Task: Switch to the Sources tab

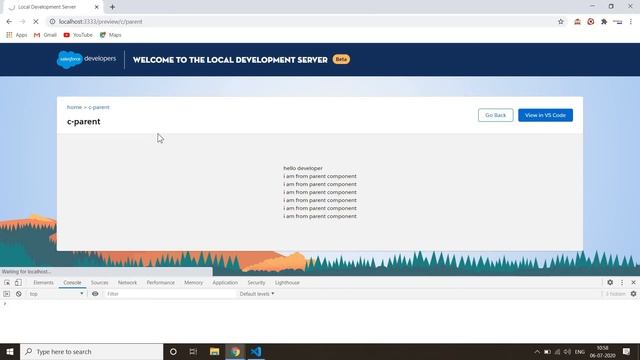Action: pos(100,282)
